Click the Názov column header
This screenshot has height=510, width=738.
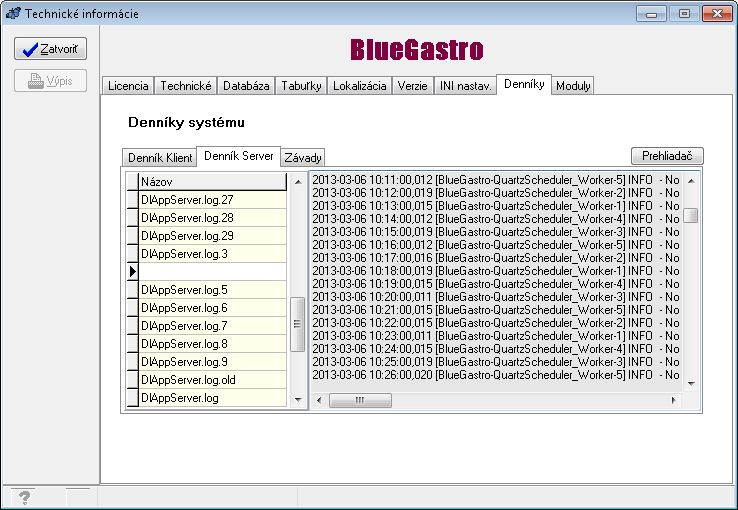(212, 182)
